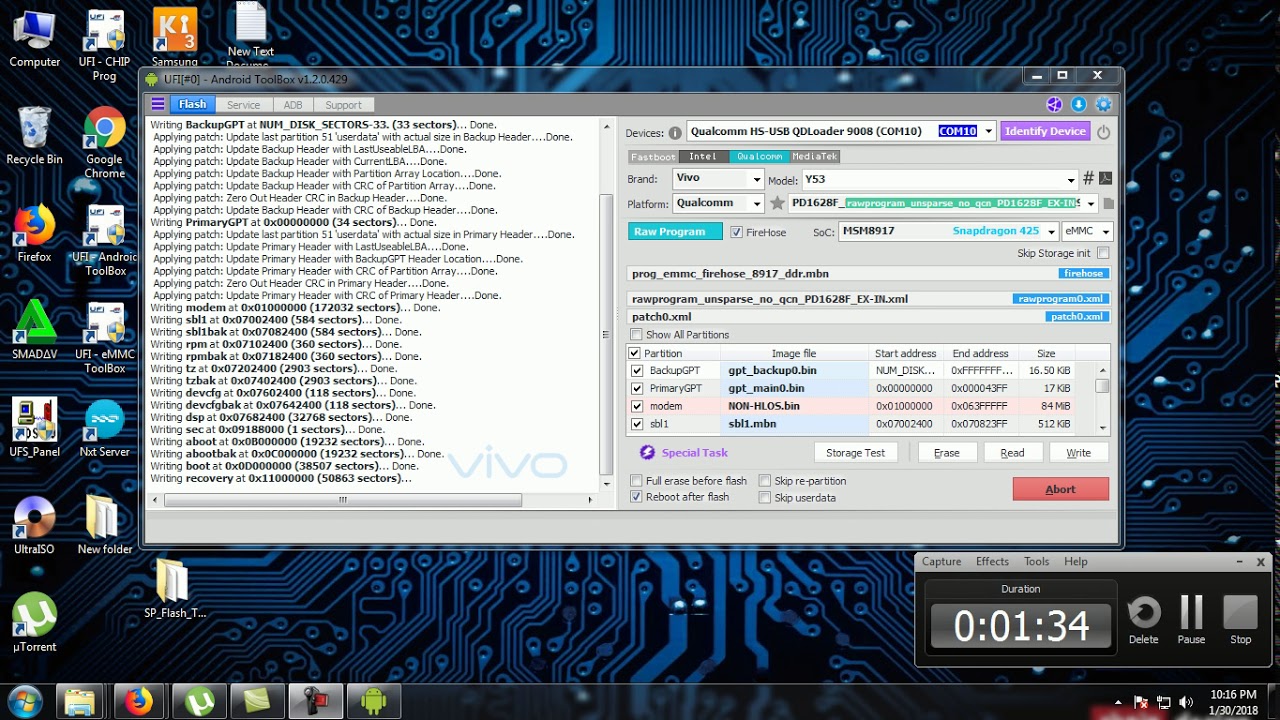Viewport: 1280px width, 720px height.
Task: Disable Reboot after flash checkbox
Action: [x=636, y=497]
